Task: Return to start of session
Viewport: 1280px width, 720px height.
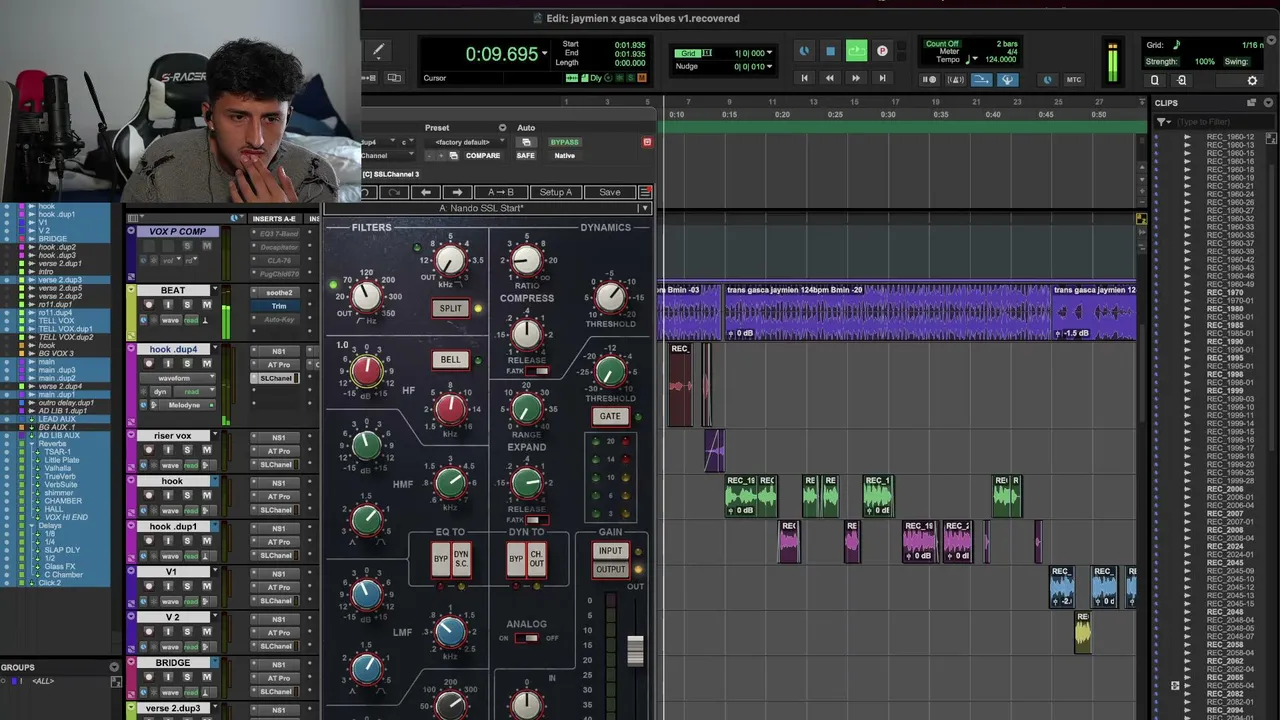Action: pos(804,78)
